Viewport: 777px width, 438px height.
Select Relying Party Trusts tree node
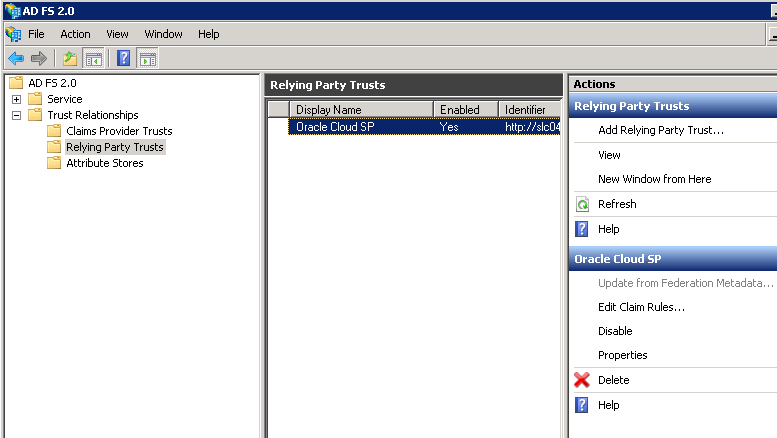pyautogui.click(x=115, y=147)
